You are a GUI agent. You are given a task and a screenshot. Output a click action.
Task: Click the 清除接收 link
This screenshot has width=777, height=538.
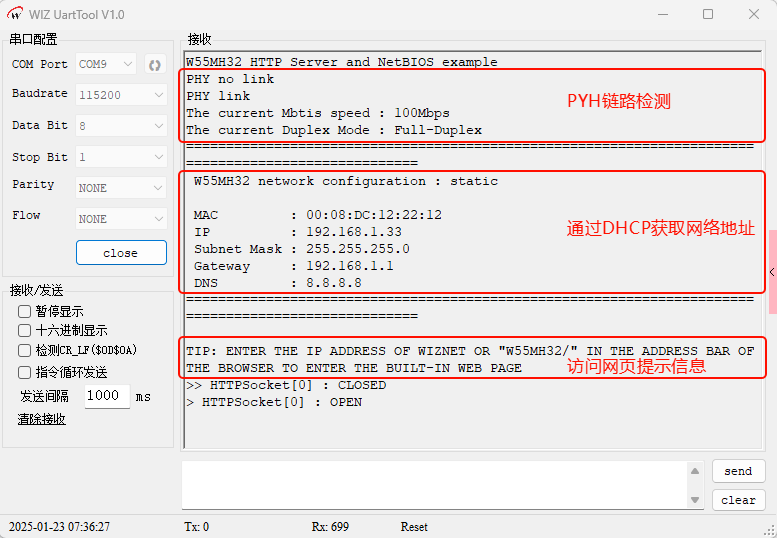point(41,419)
